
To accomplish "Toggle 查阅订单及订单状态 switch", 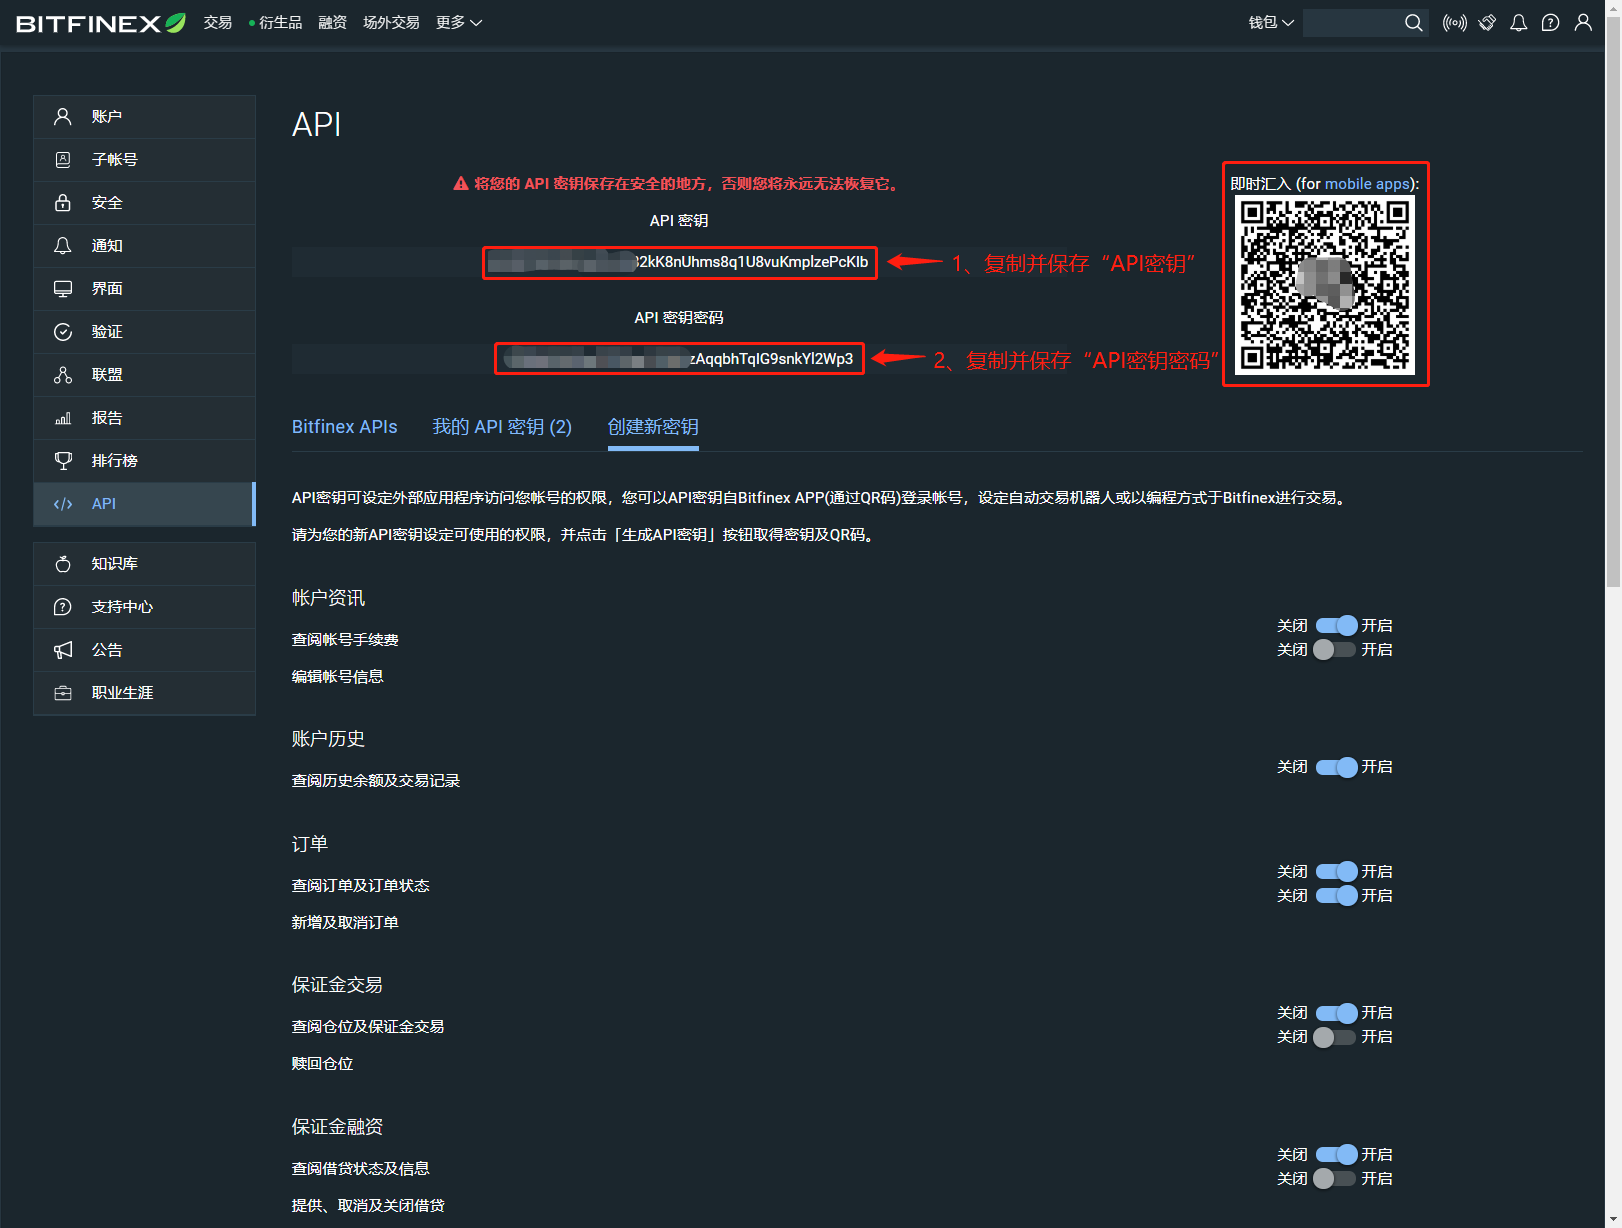I will [x=1336, y=872].
